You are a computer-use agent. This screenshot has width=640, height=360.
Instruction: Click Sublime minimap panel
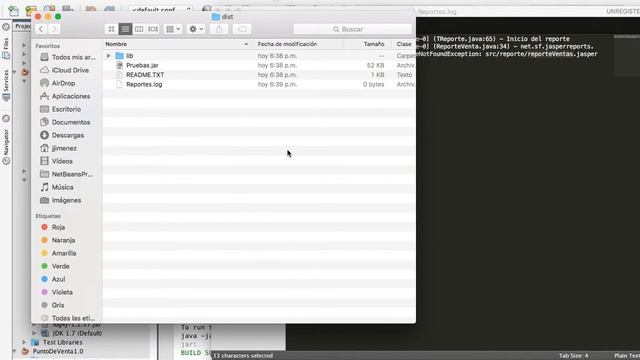[x=627, y=56]
